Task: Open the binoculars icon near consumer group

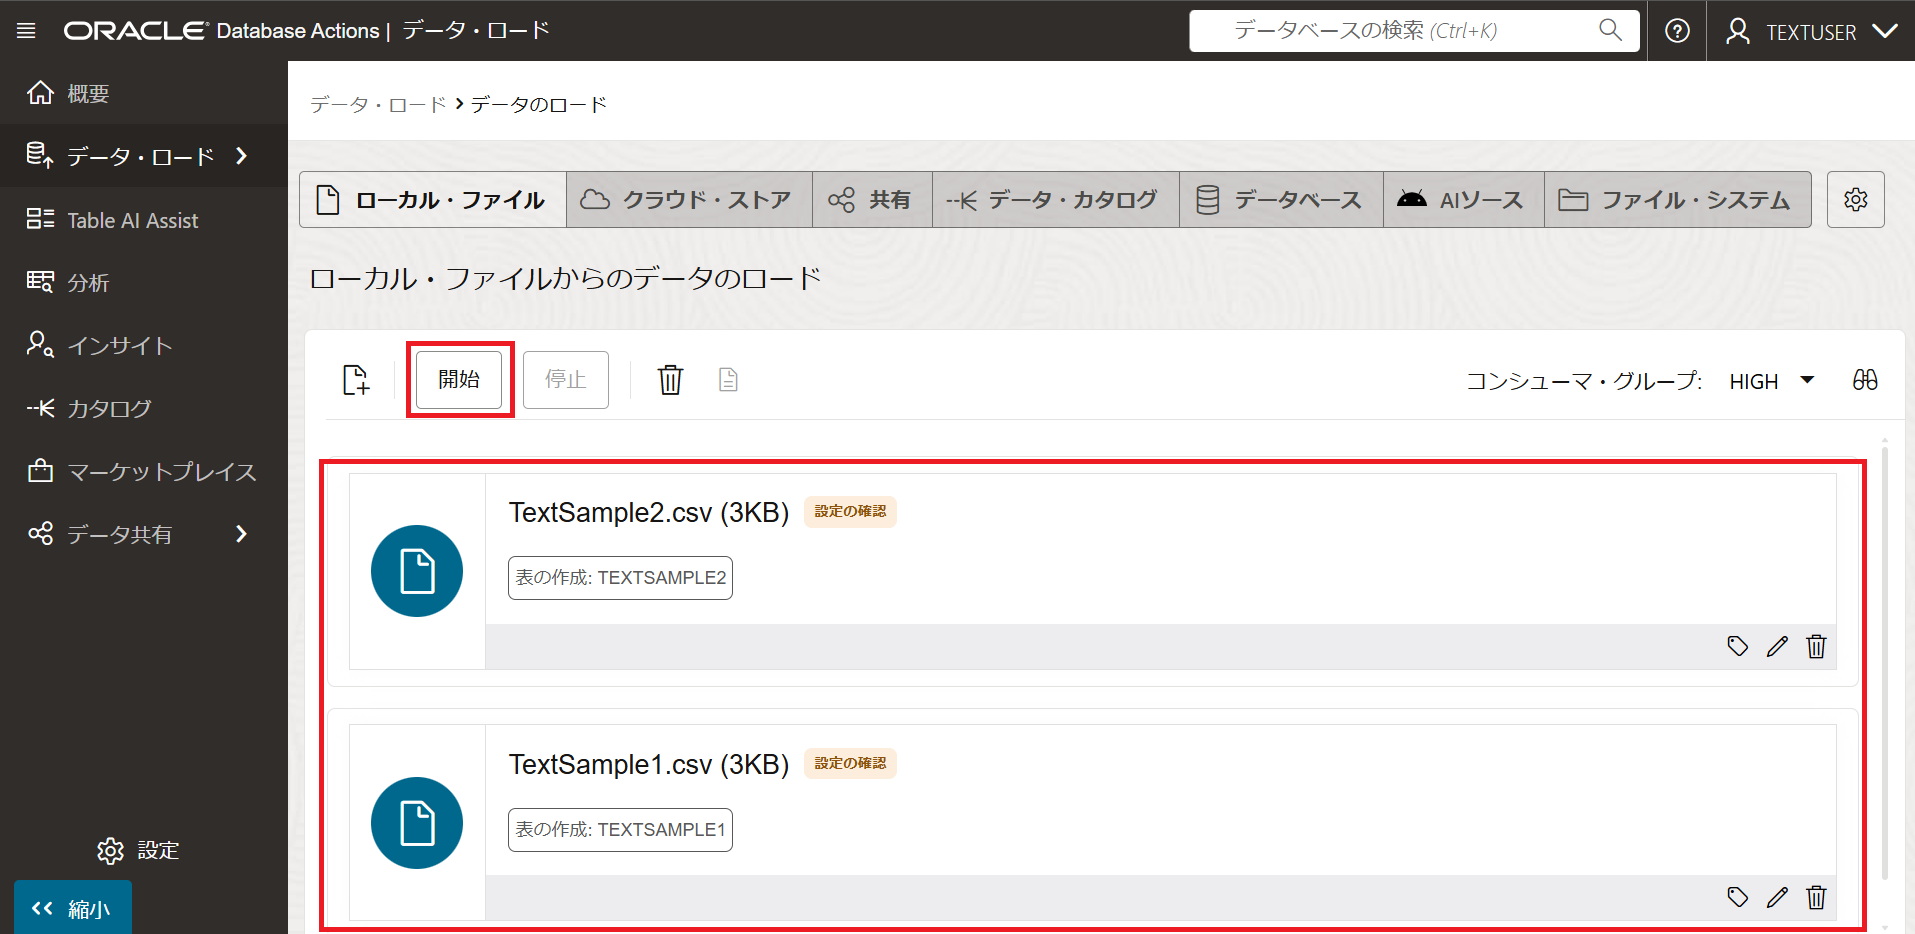Action: (1864, 380)
